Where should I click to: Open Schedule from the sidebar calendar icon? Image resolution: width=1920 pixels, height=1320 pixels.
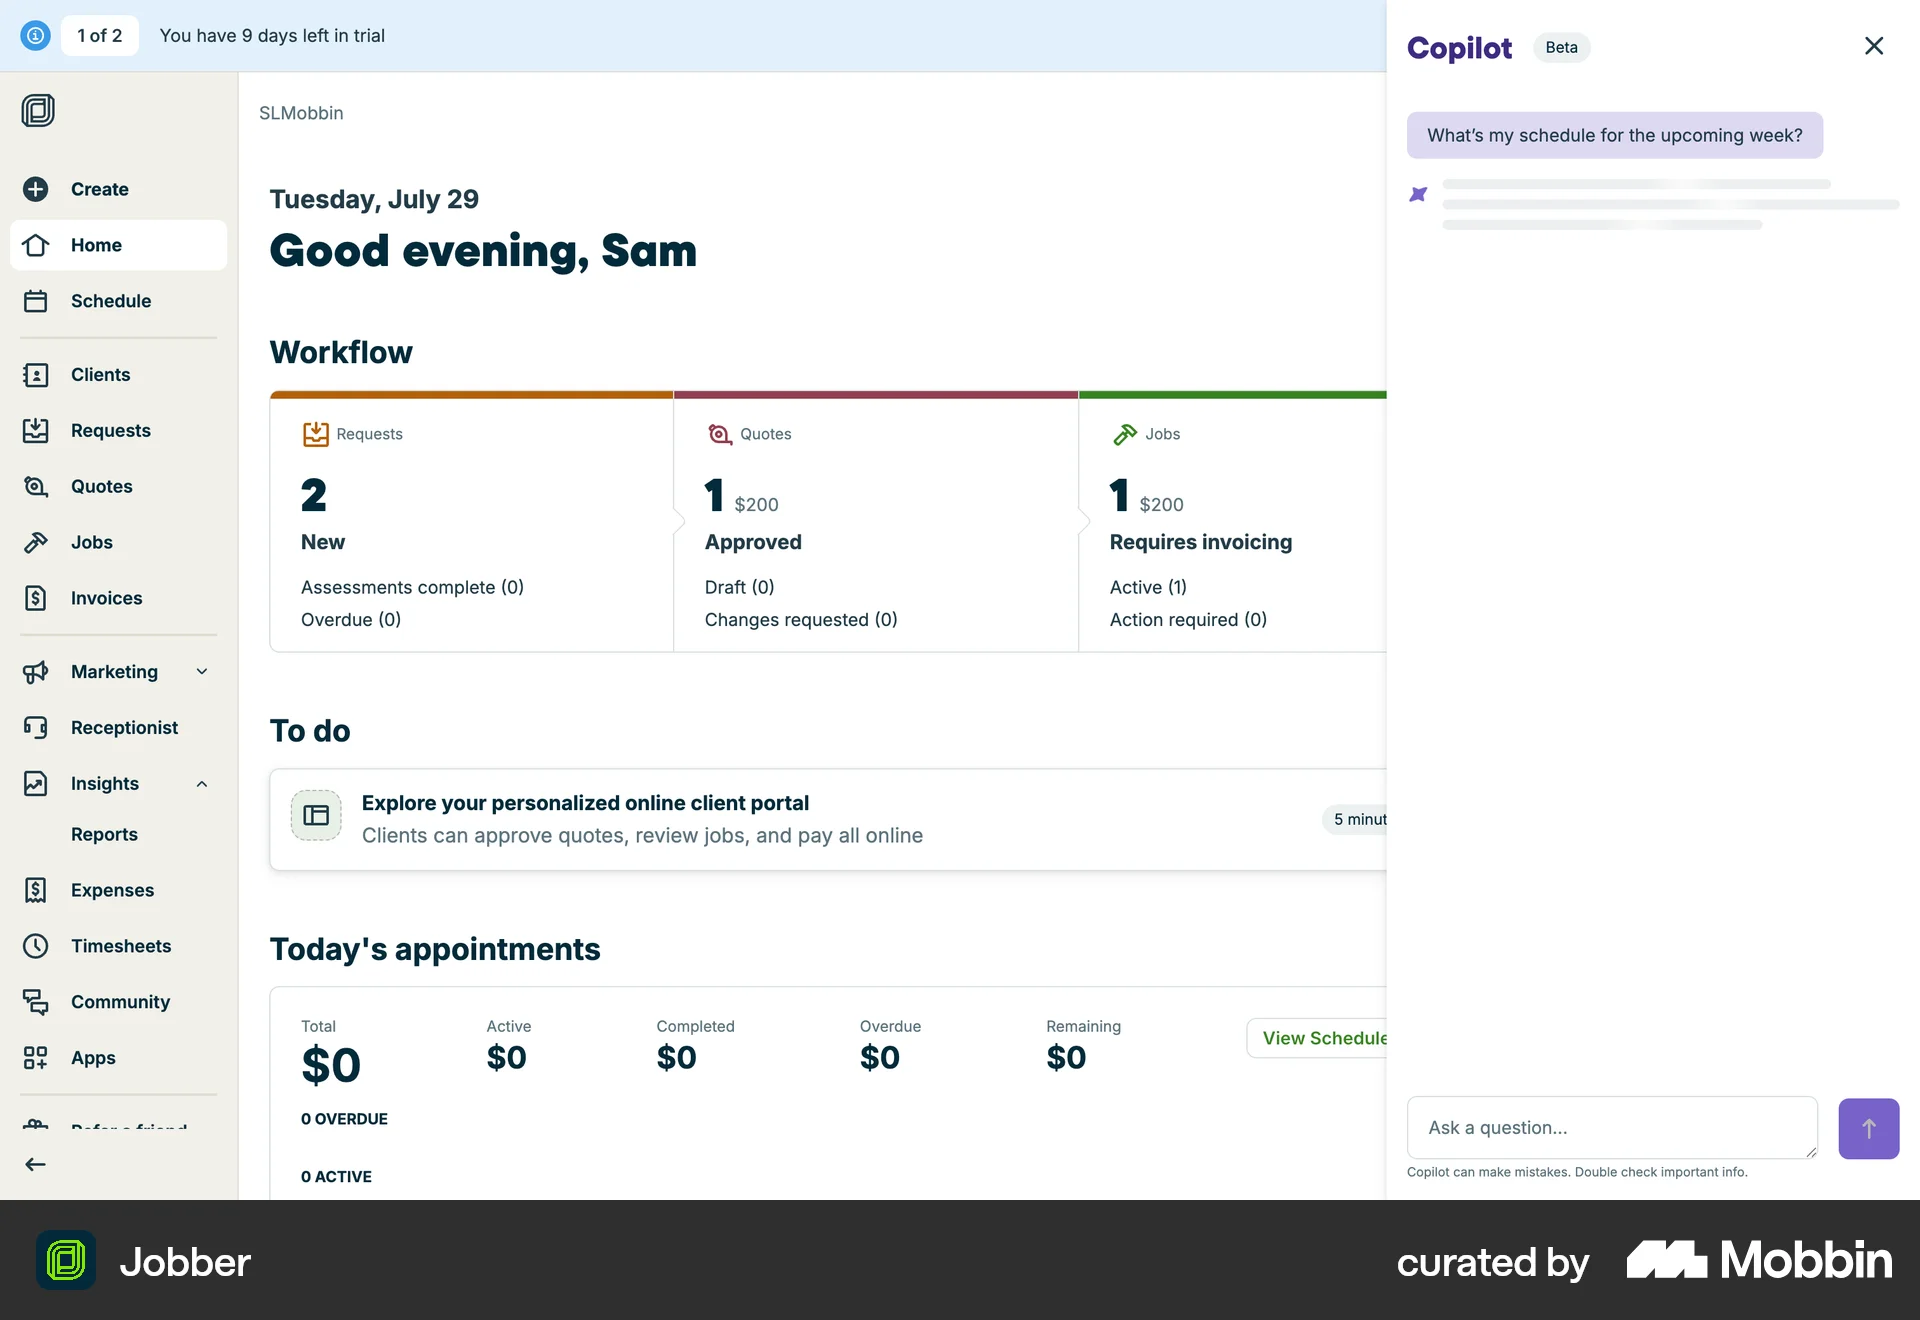[36, 301]
